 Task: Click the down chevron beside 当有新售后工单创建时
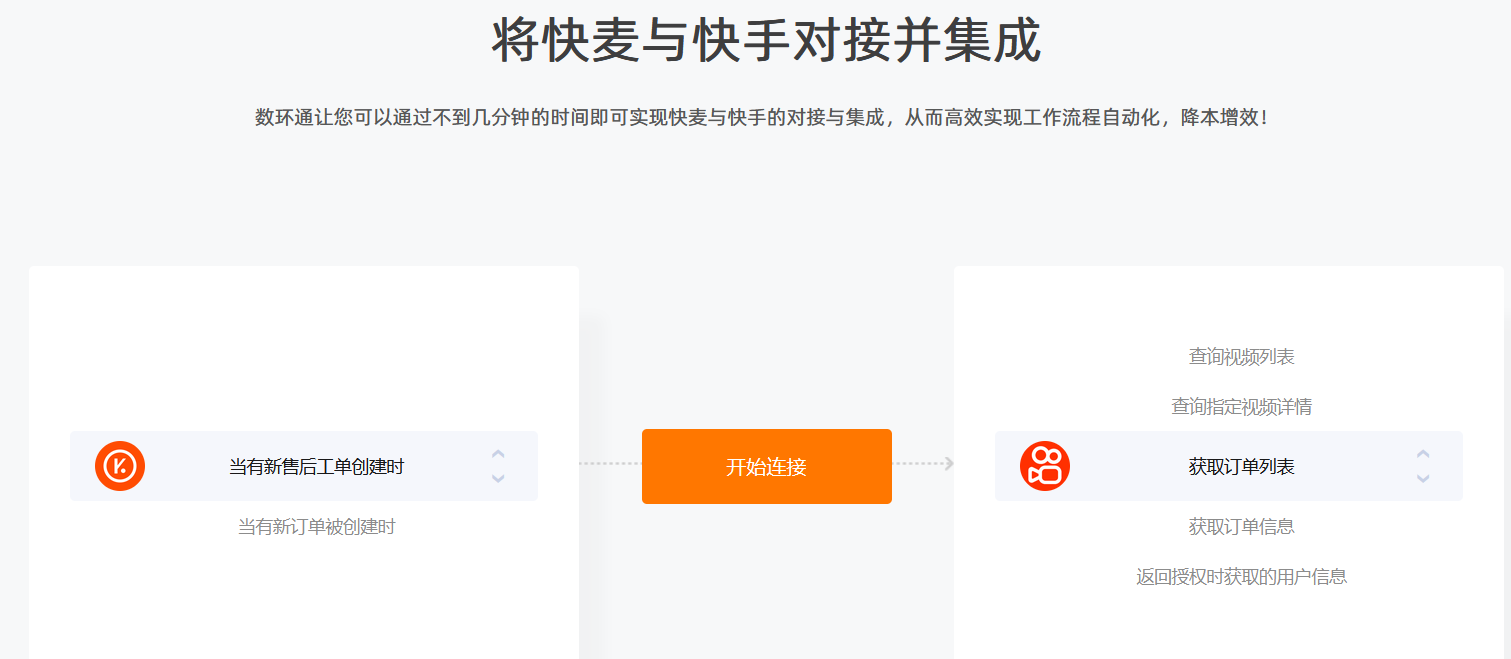tap(498, 478)
